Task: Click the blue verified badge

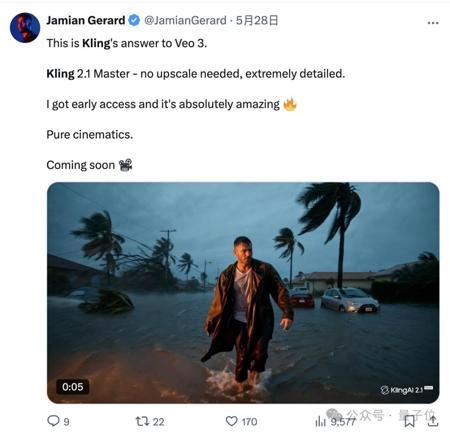Action: (134, 20)
